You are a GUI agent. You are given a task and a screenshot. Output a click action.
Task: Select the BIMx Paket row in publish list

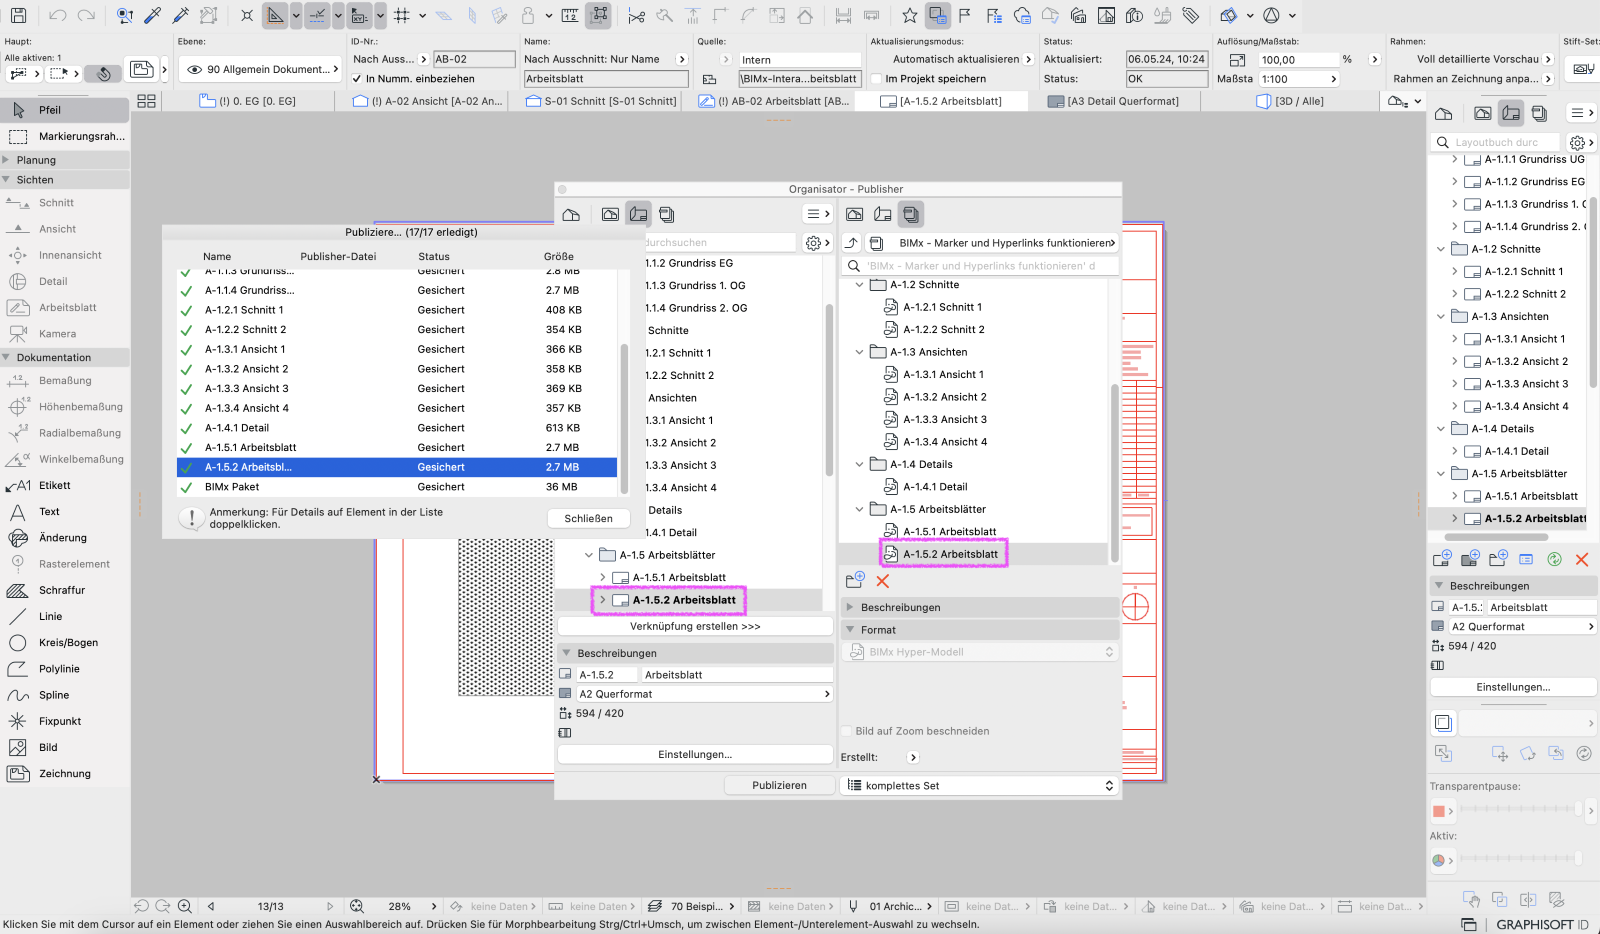tap(398, 487)
